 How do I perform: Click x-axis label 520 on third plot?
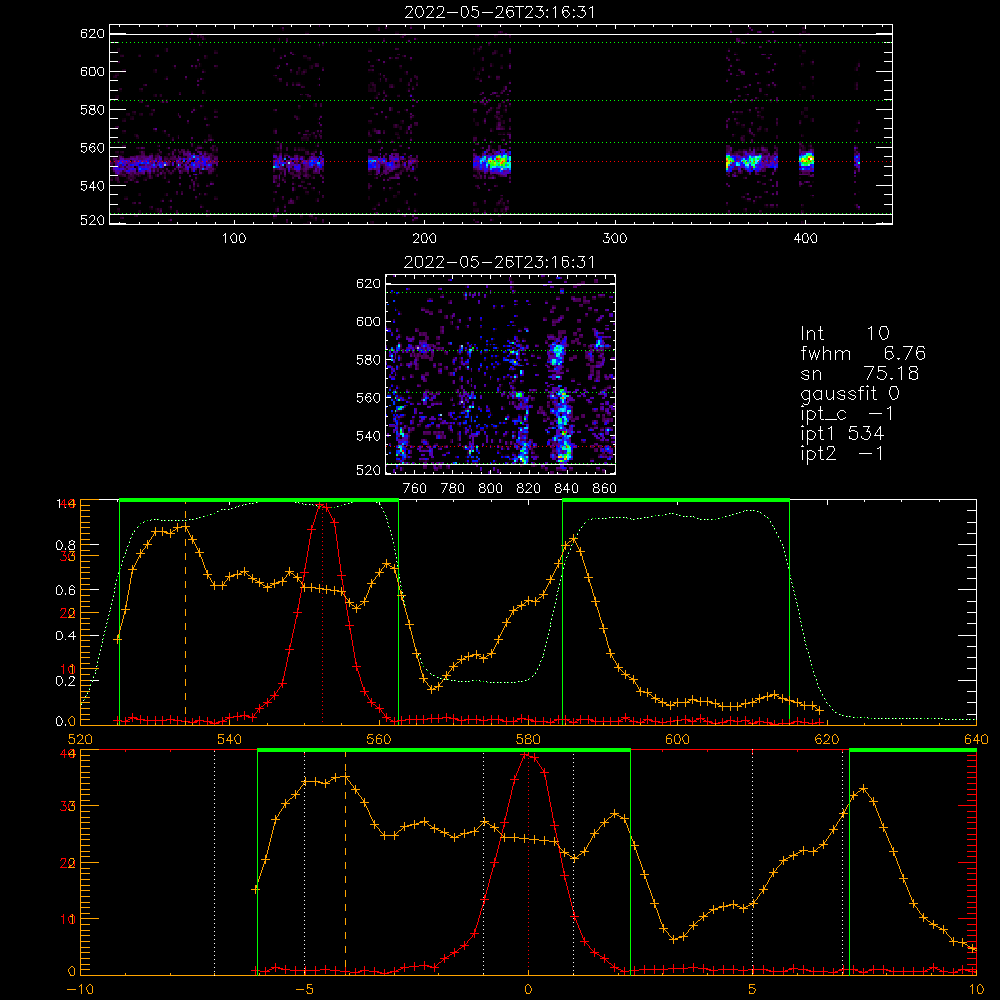[x=80, y=739]
